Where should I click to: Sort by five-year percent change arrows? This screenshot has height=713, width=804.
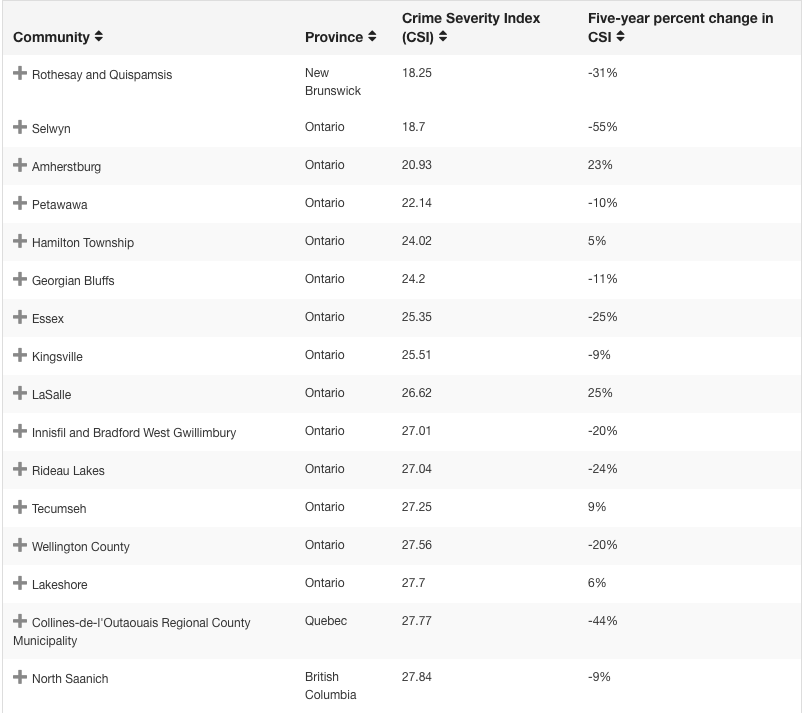pyautogui.click(x=620, y=37)
